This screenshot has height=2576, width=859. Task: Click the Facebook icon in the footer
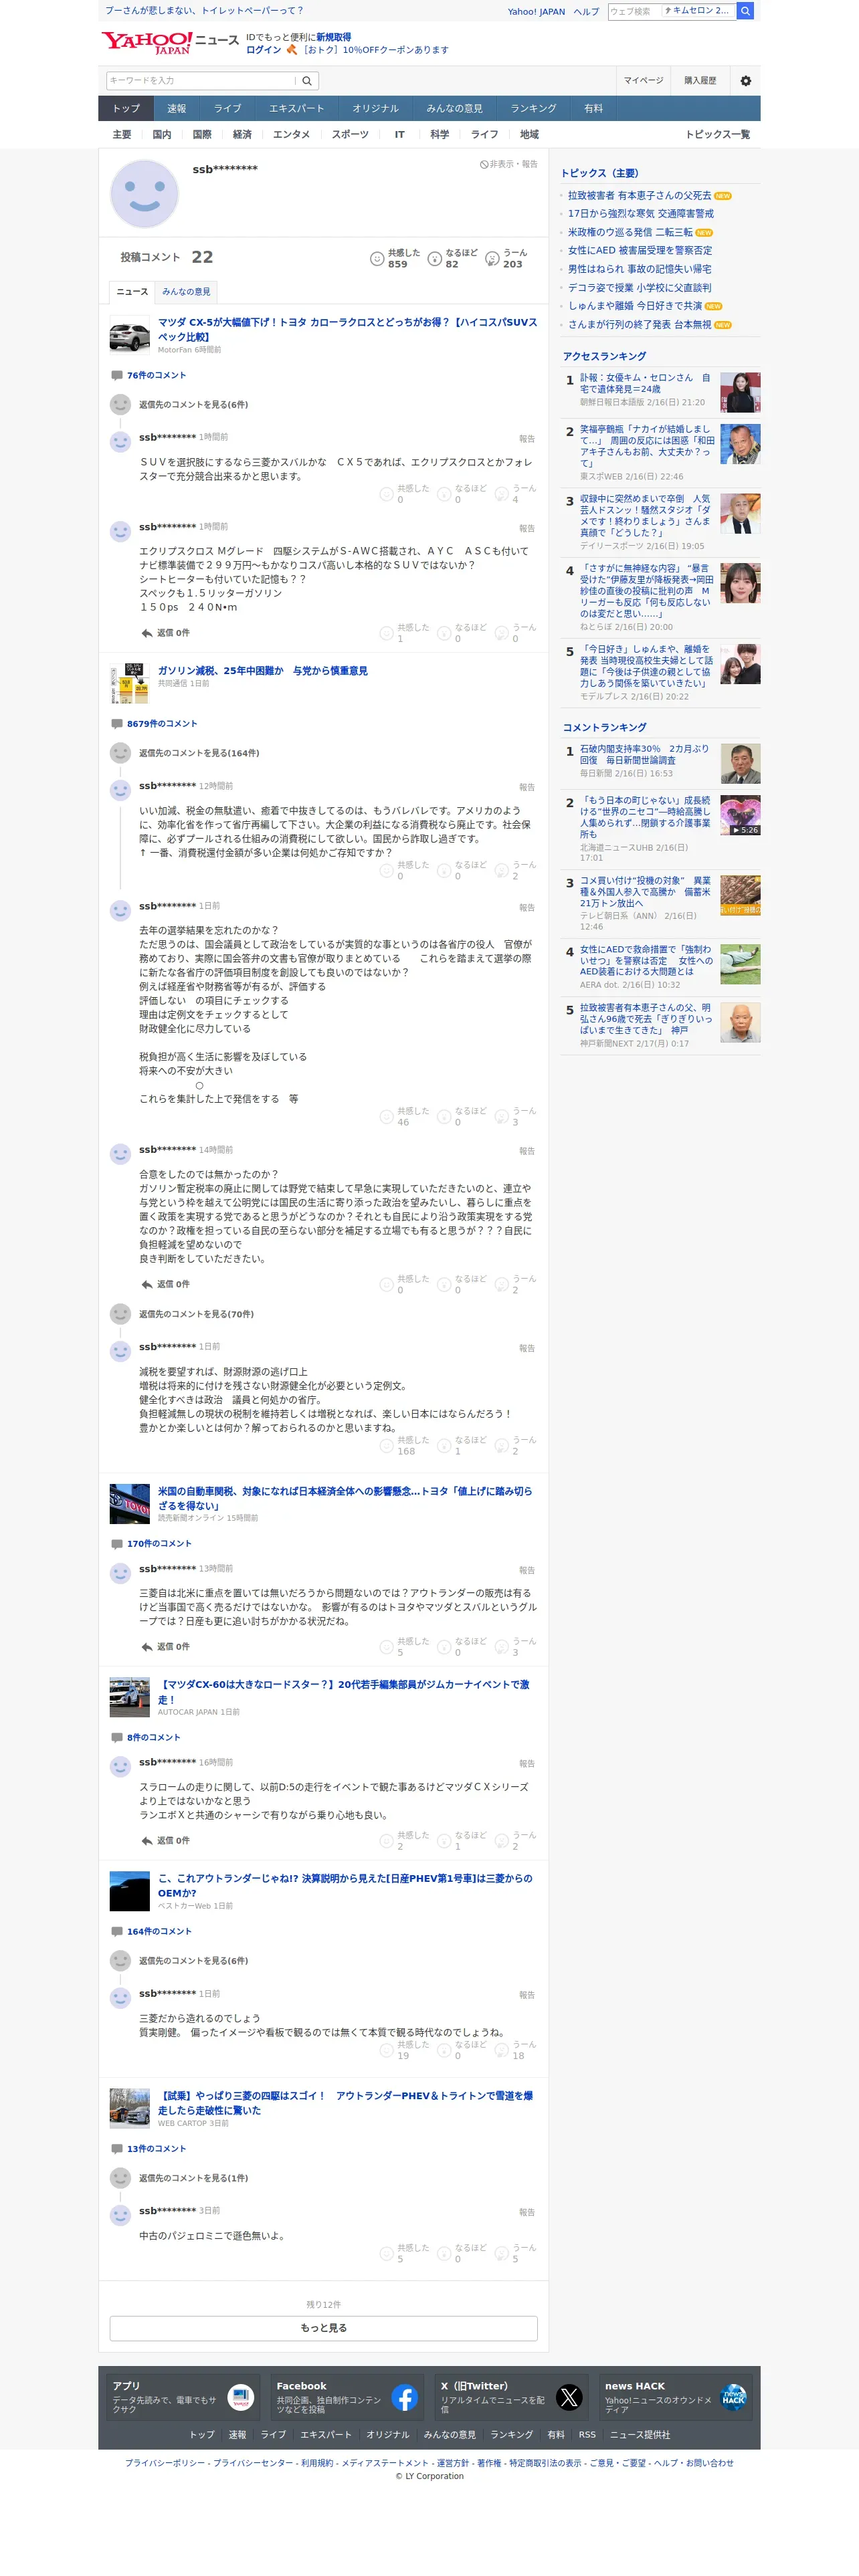tap(404, 2397)
